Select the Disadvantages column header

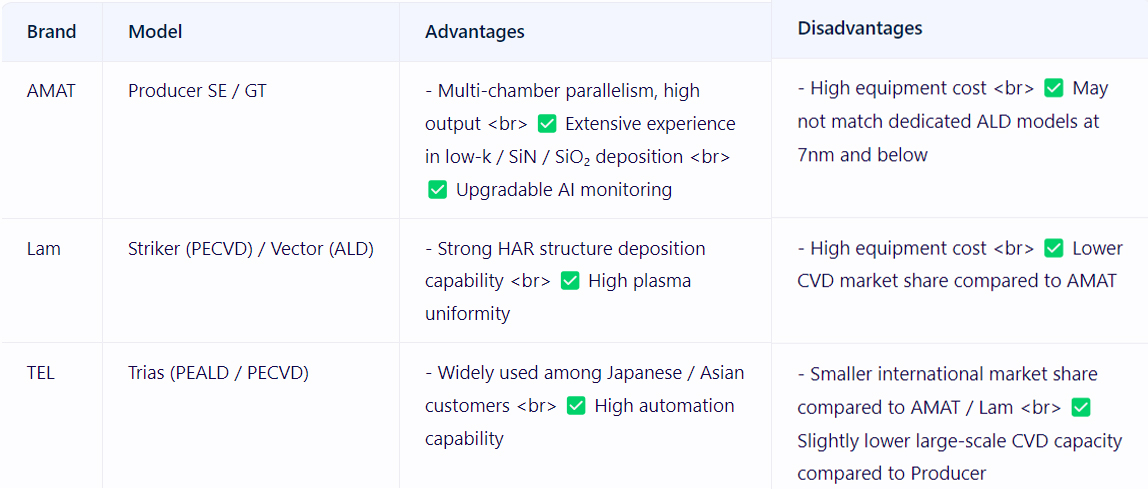[860, 29]
